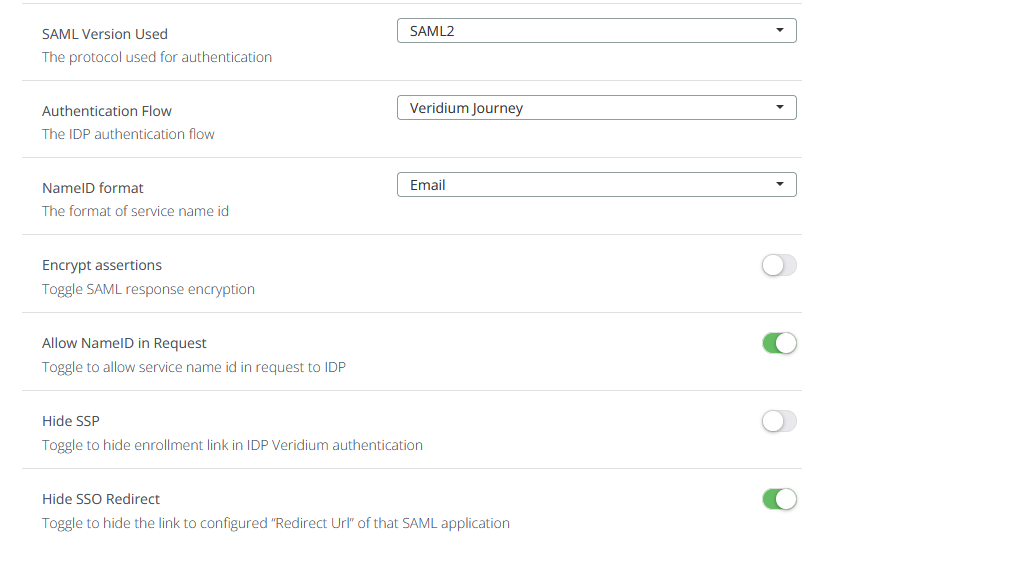Open the SAML Version Used dropdown
Viewport: 1022px width, 565px height.
(596, 31)
